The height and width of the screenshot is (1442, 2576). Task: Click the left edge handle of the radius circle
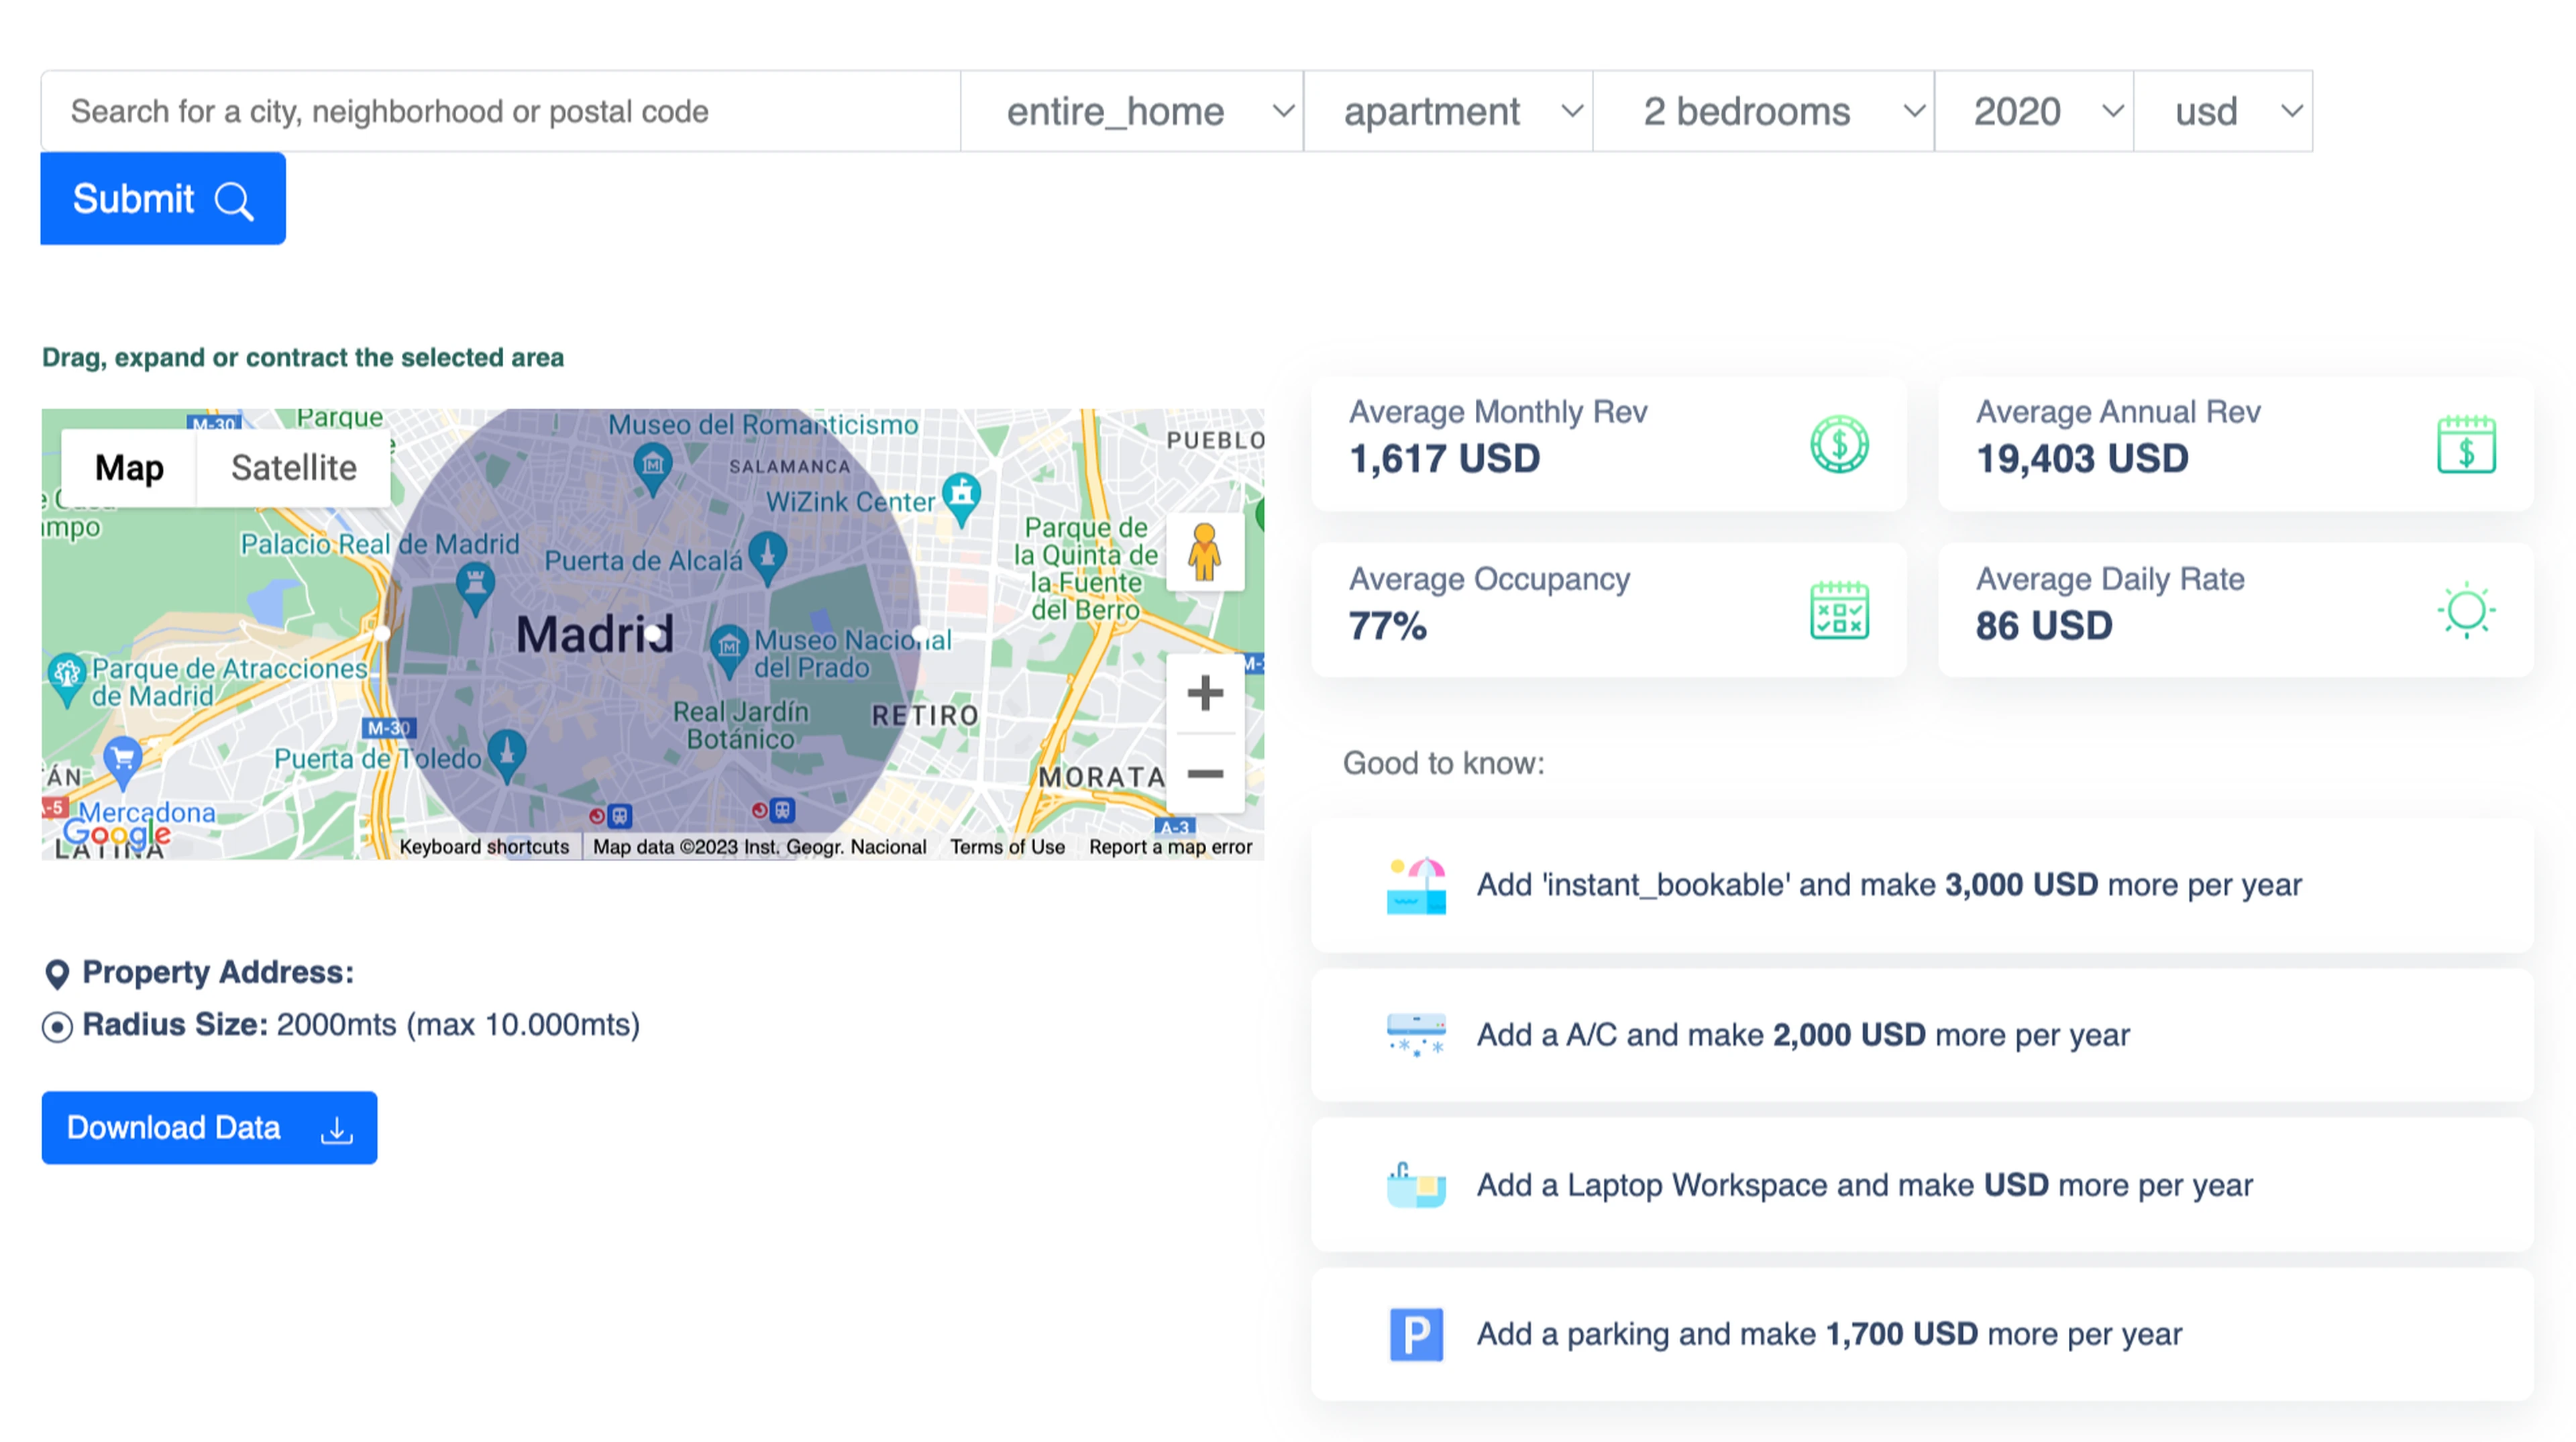pyautogui.click(x=381, y=633)
